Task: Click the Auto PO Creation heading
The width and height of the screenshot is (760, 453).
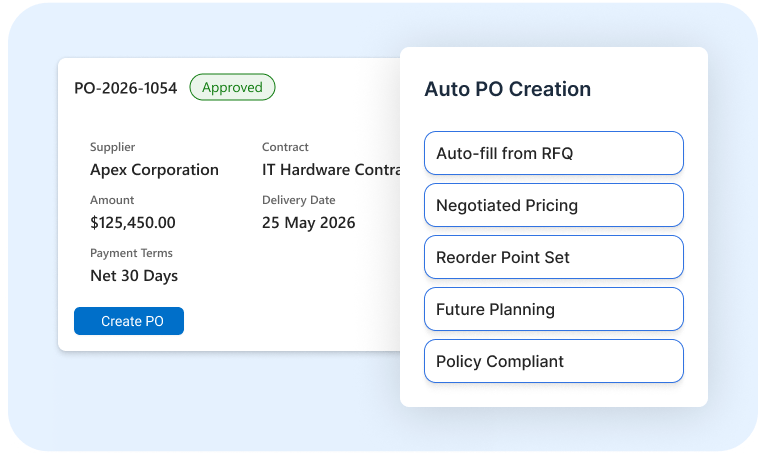Action: click(x=507, y=89)
